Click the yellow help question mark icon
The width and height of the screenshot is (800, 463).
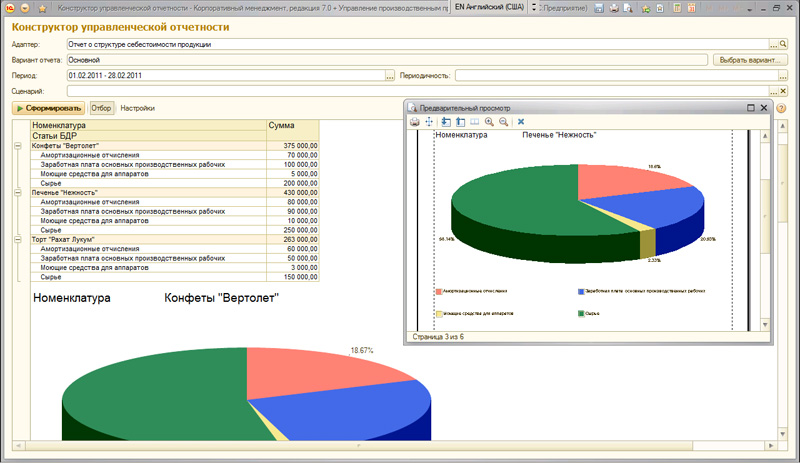(781, 108)
